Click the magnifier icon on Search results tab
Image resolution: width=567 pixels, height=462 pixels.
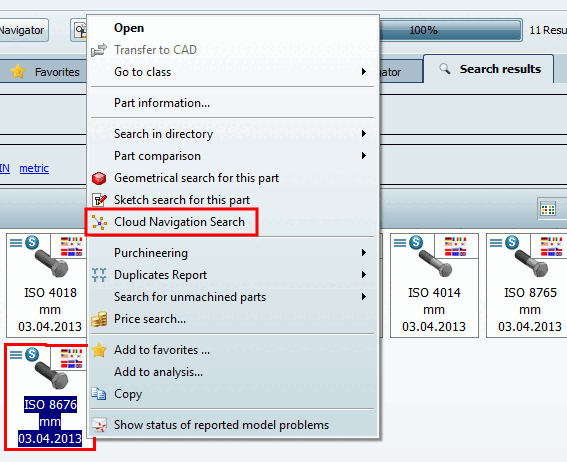(445, 69)
